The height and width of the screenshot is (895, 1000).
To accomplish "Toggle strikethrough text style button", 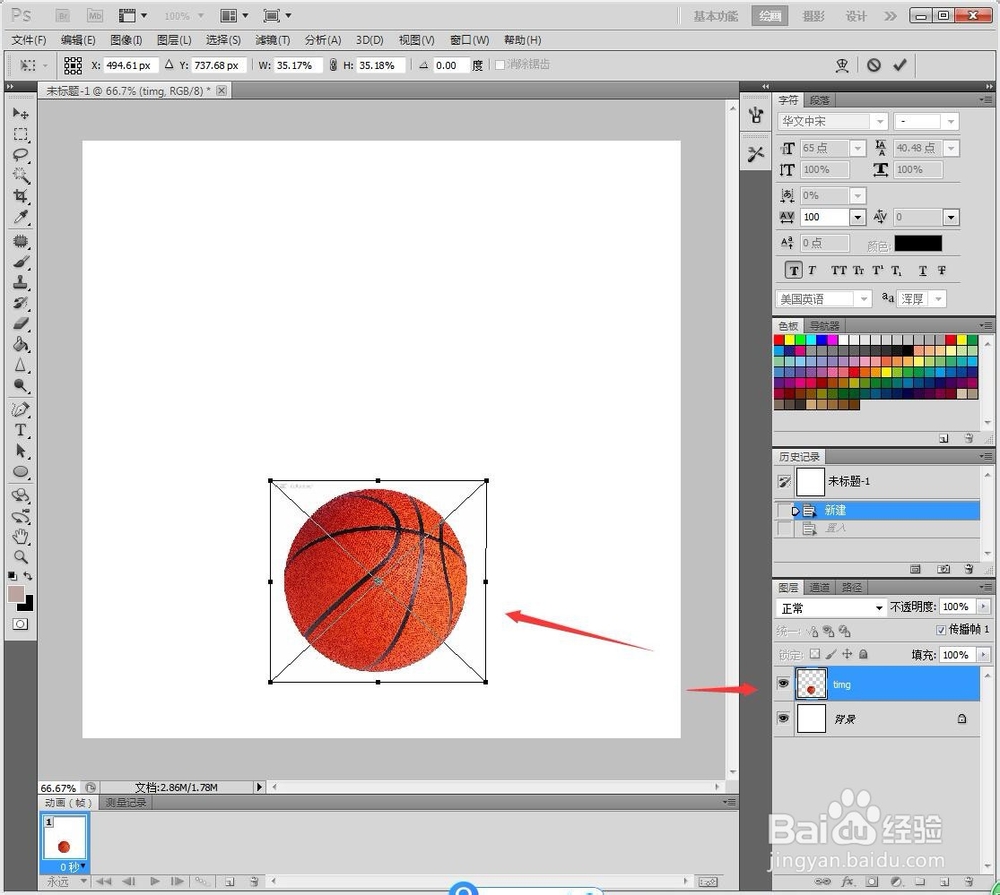I will click(x=942, y=270).
